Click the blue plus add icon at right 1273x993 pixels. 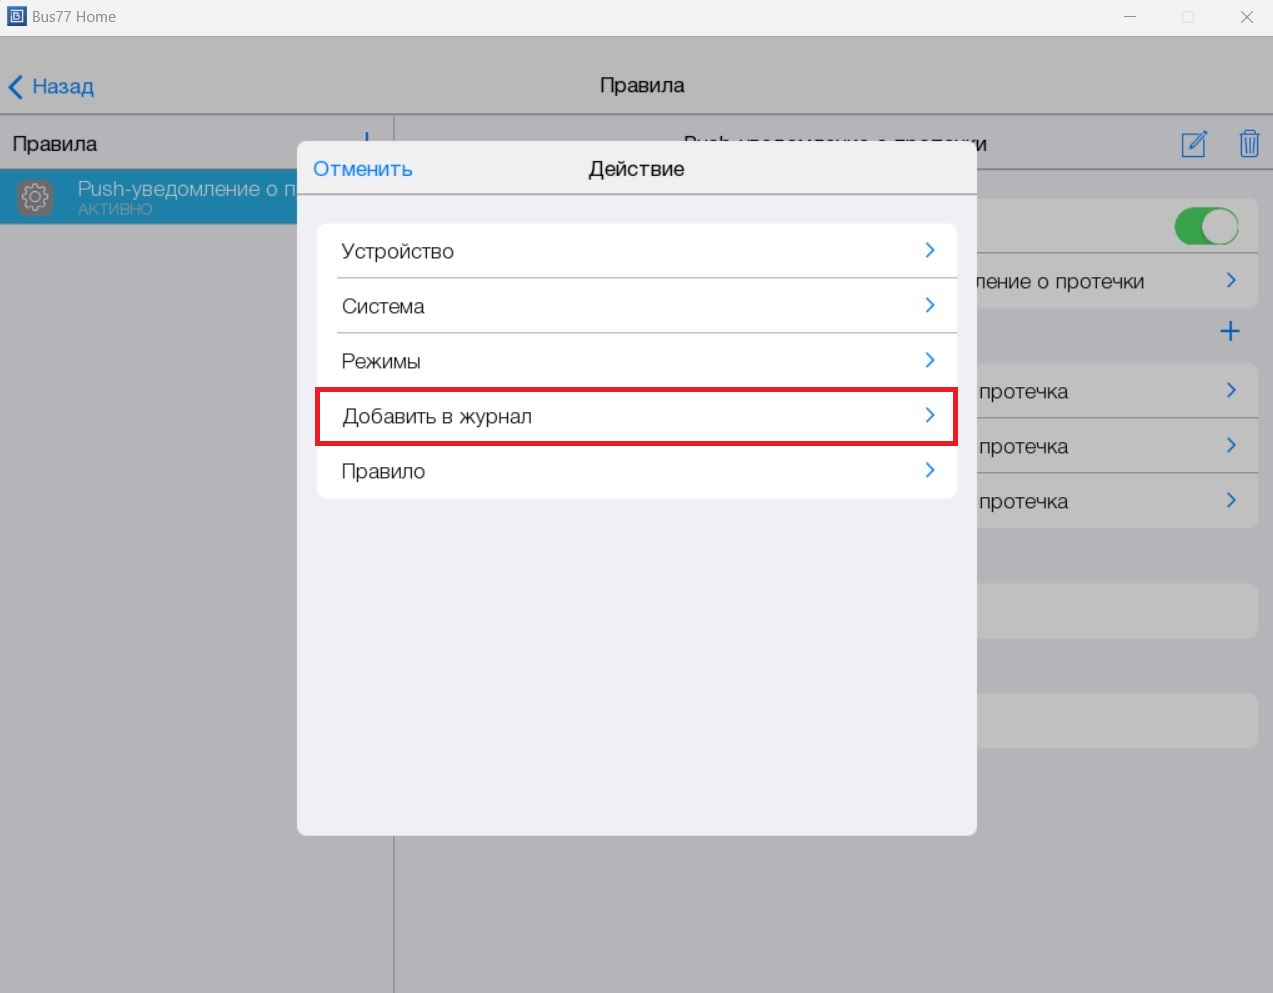tap(1230, 331)
